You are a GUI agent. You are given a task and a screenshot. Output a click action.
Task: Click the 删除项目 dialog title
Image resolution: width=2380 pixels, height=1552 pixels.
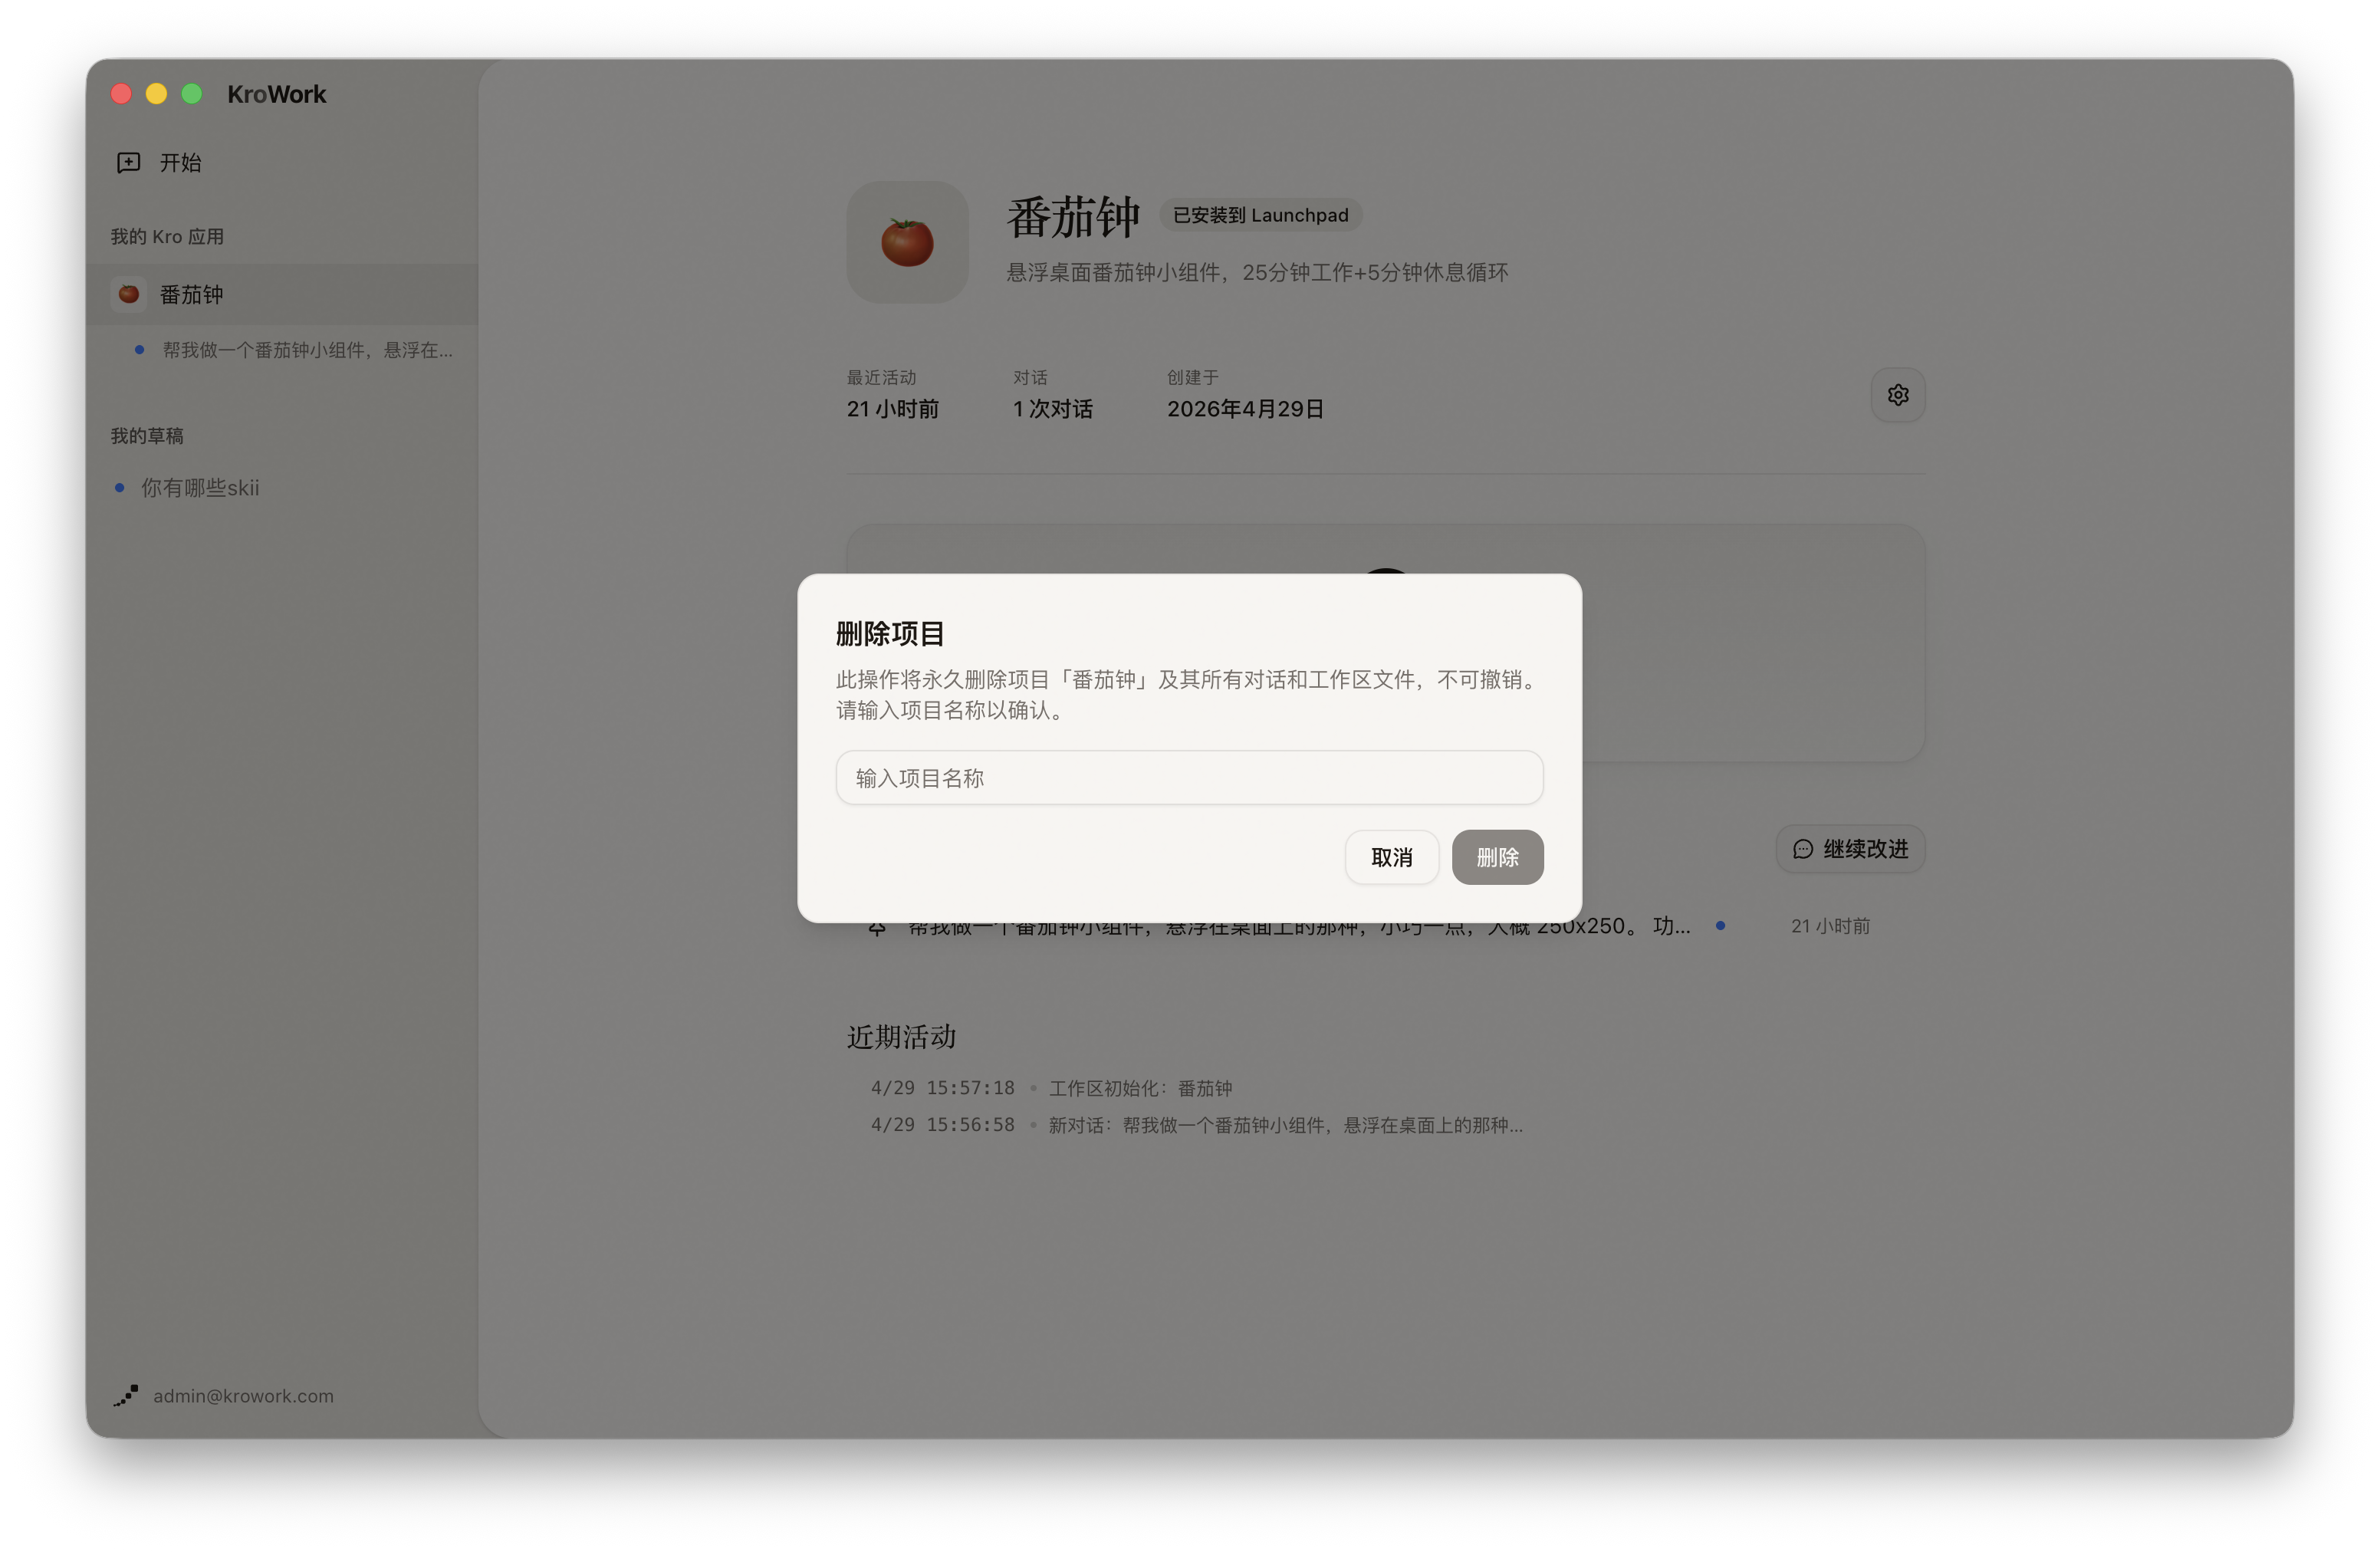pyautogui.click(x=890, y=634)
